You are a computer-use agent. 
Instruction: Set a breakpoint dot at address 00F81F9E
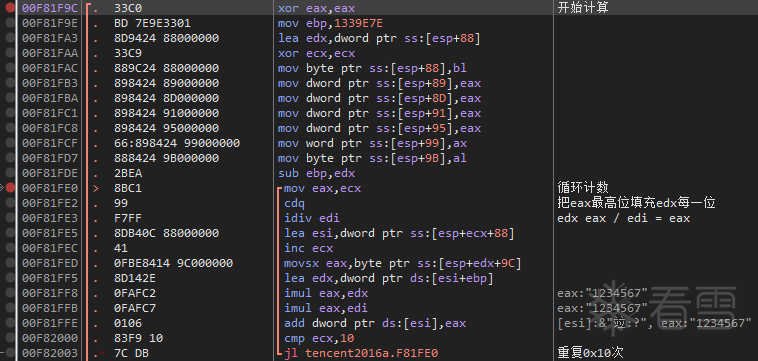tap(10, 23)
